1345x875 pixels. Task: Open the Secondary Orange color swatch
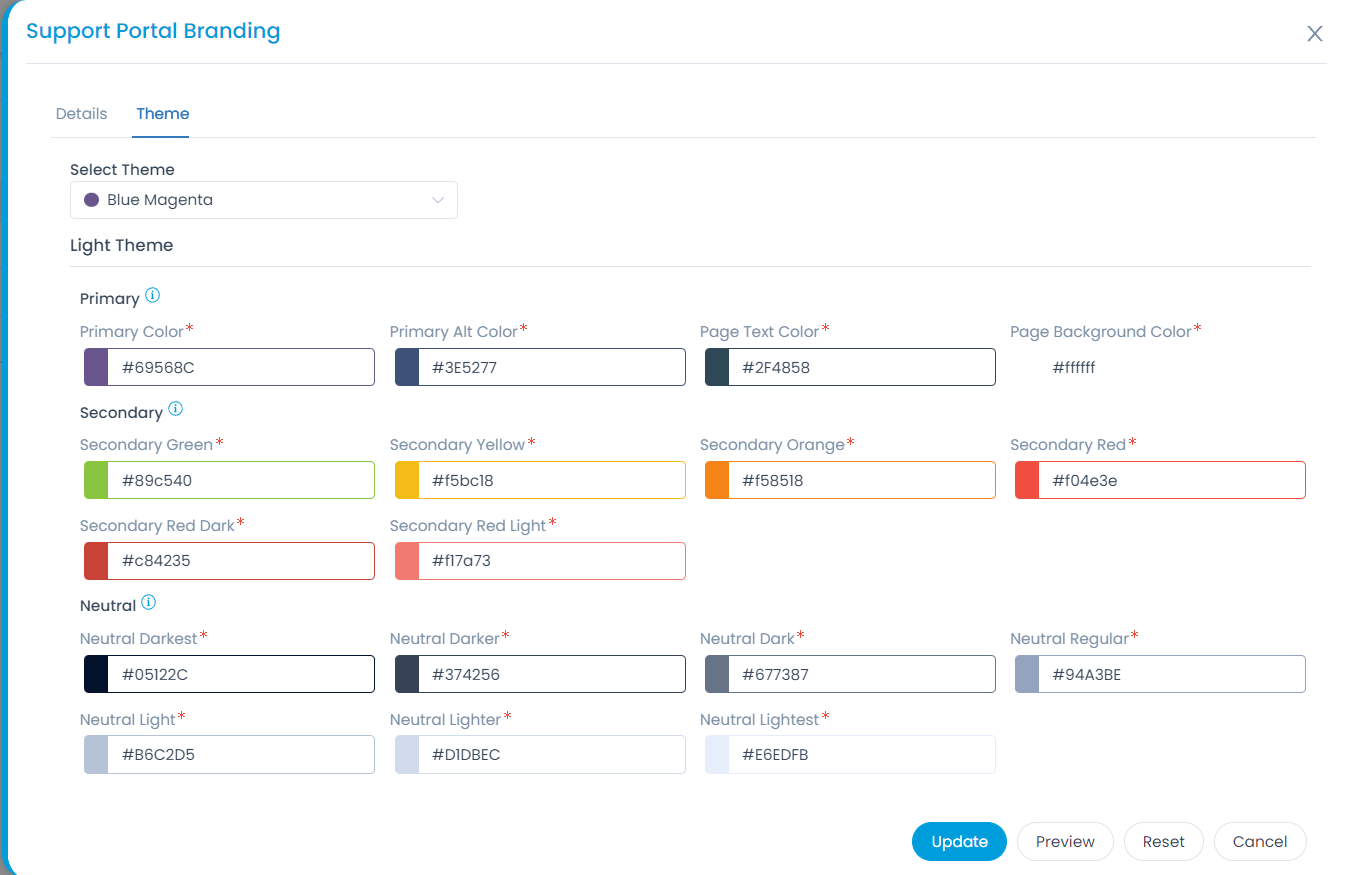click(x=717, y=480)
